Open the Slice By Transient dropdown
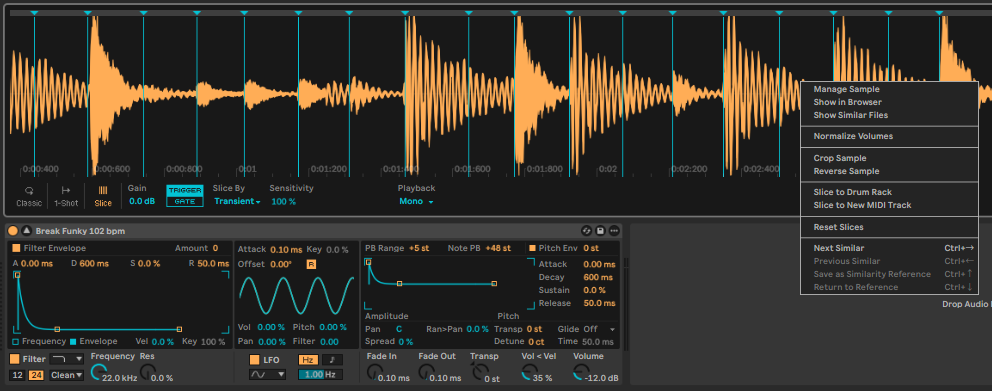The height and width of the screenshot is (391, 992). 237,201
